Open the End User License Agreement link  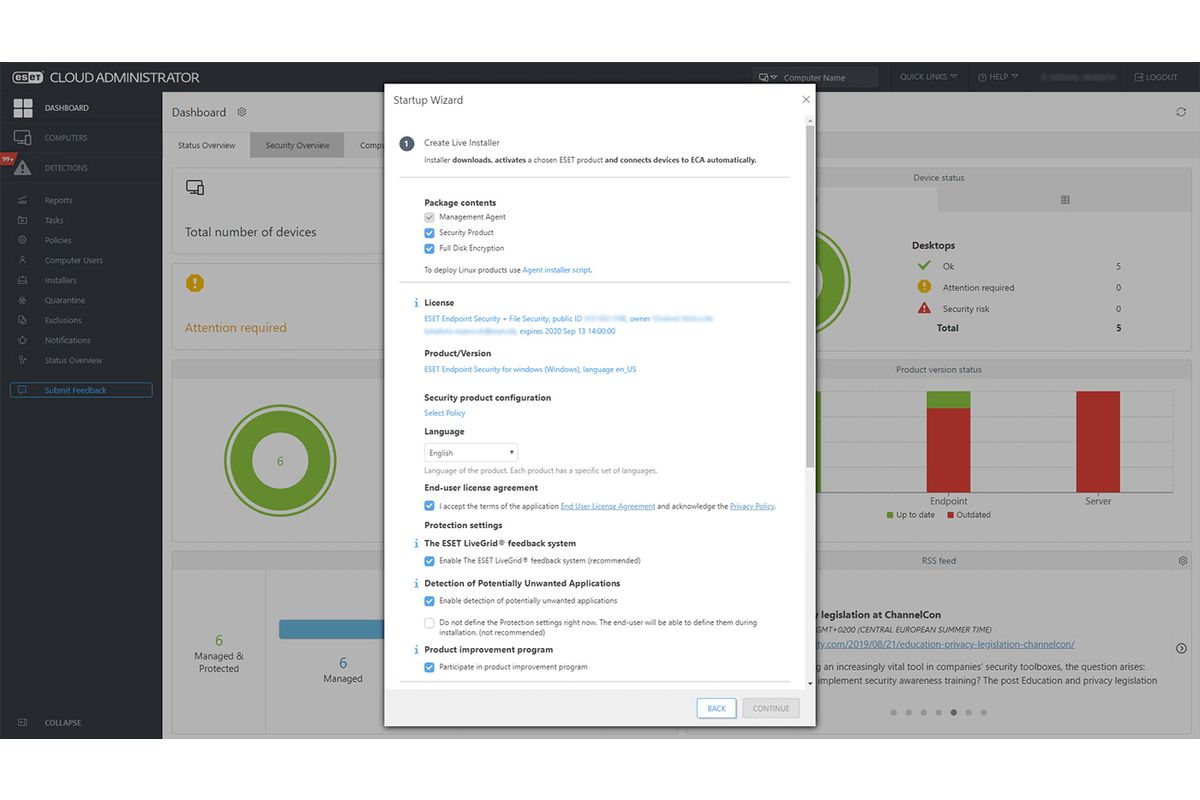[608, 507]
